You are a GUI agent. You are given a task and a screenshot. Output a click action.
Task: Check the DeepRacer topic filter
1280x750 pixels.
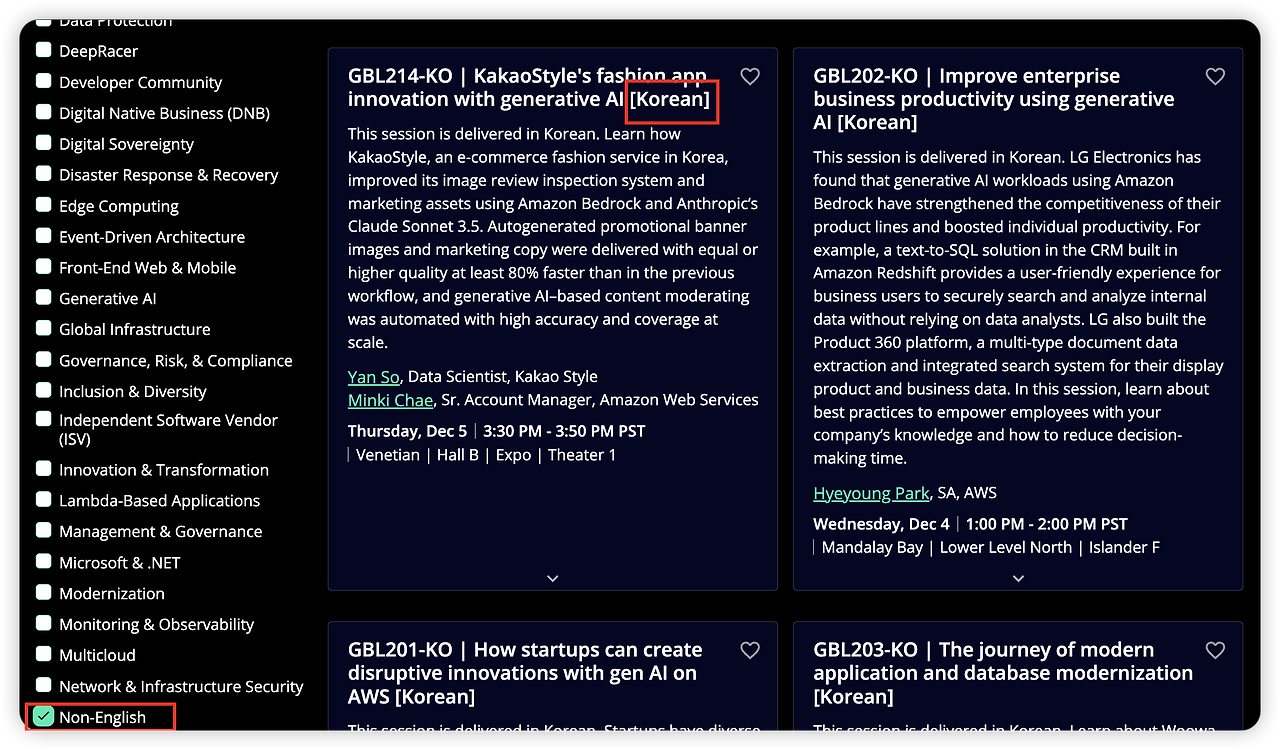point(44,50)
